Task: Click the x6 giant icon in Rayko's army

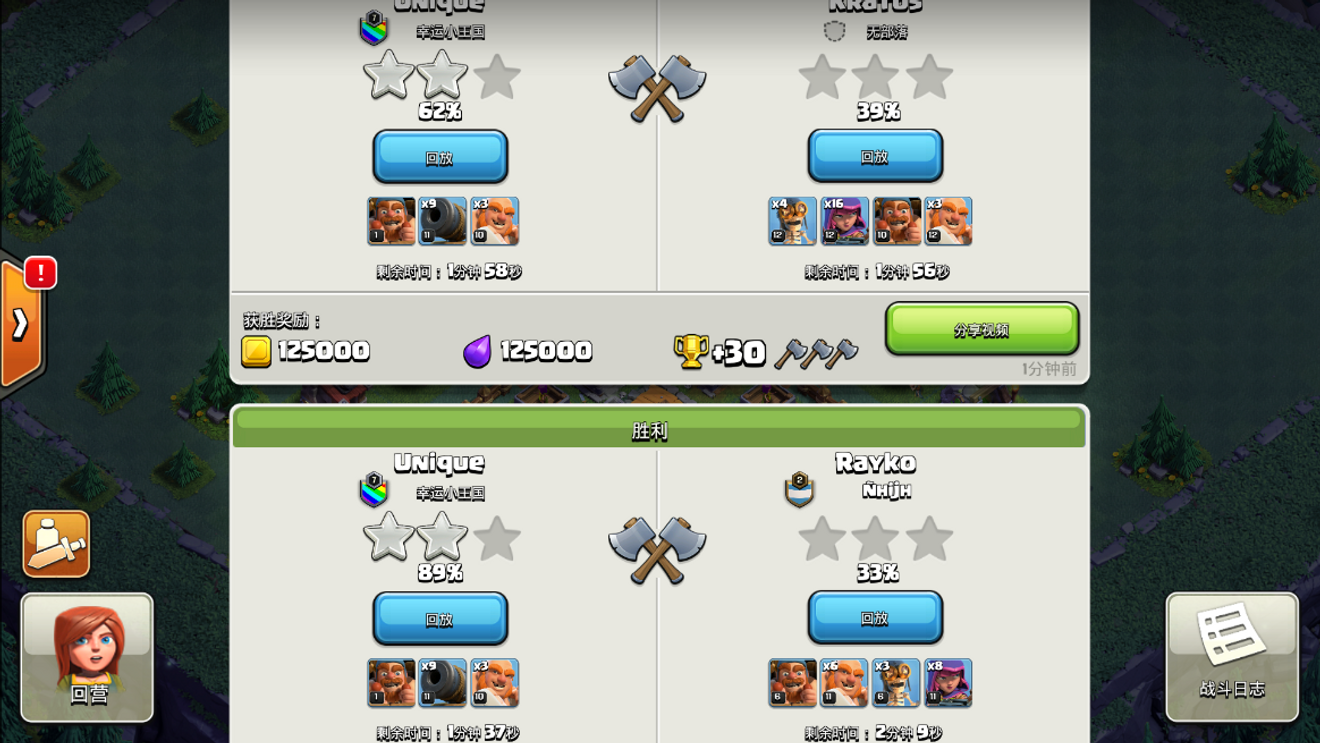Action: pyautogui.click(x=845, y=682)
